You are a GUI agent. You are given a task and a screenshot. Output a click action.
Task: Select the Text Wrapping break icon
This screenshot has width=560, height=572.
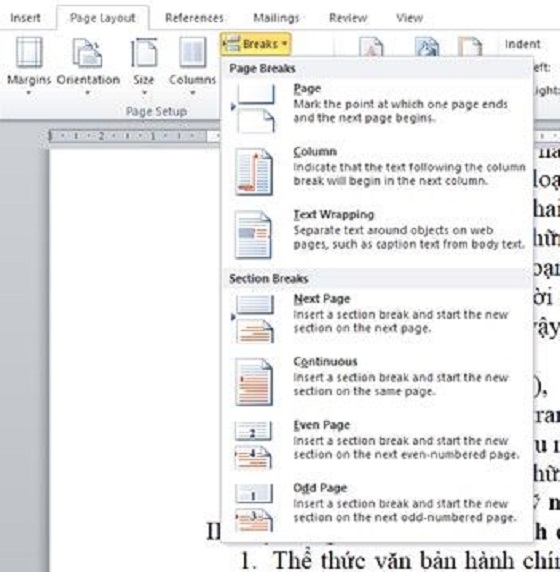[x=253, y=234]
